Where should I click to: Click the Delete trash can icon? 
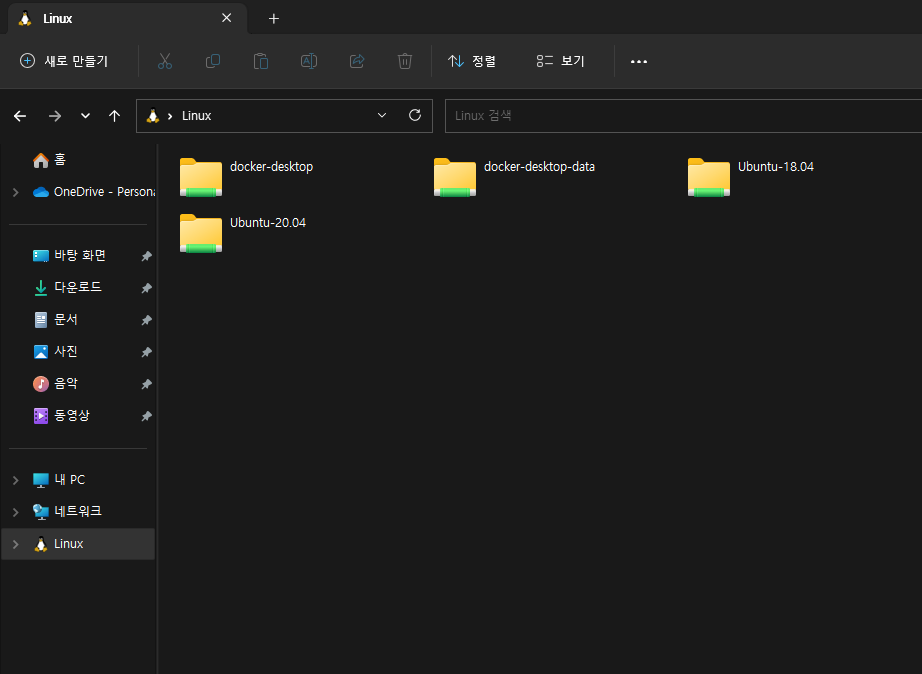[405, 61]
